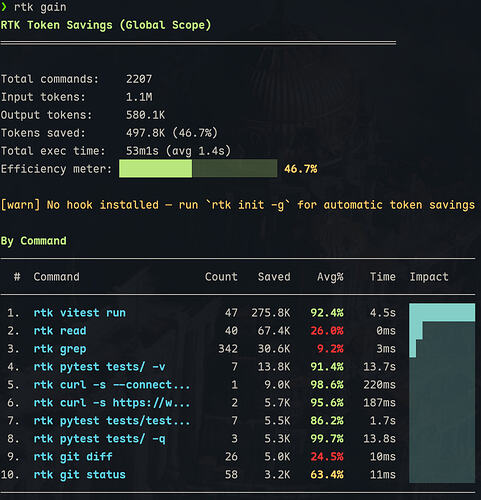The height and width of the screenshot is (500, 481).
Task: Click the 'Saved' column header
Action: [x=274, y=277]
